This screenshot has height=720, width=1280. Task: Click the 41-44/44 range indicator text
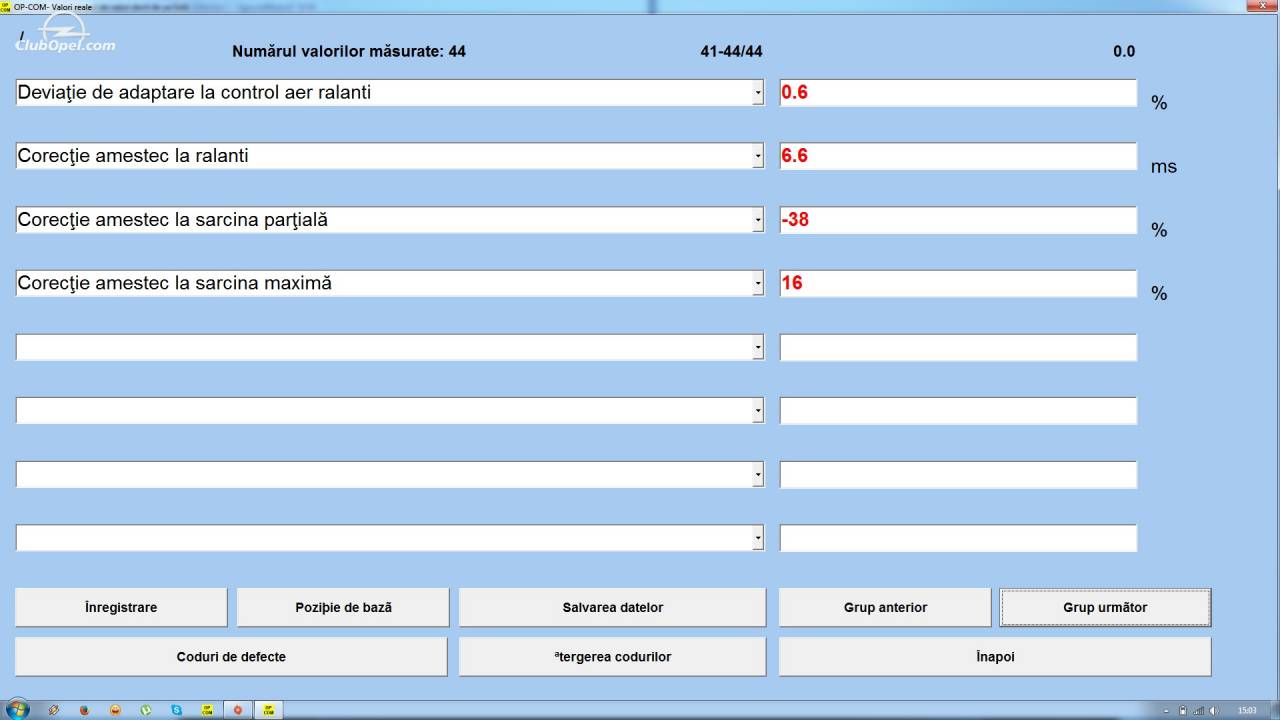point(731,51)
